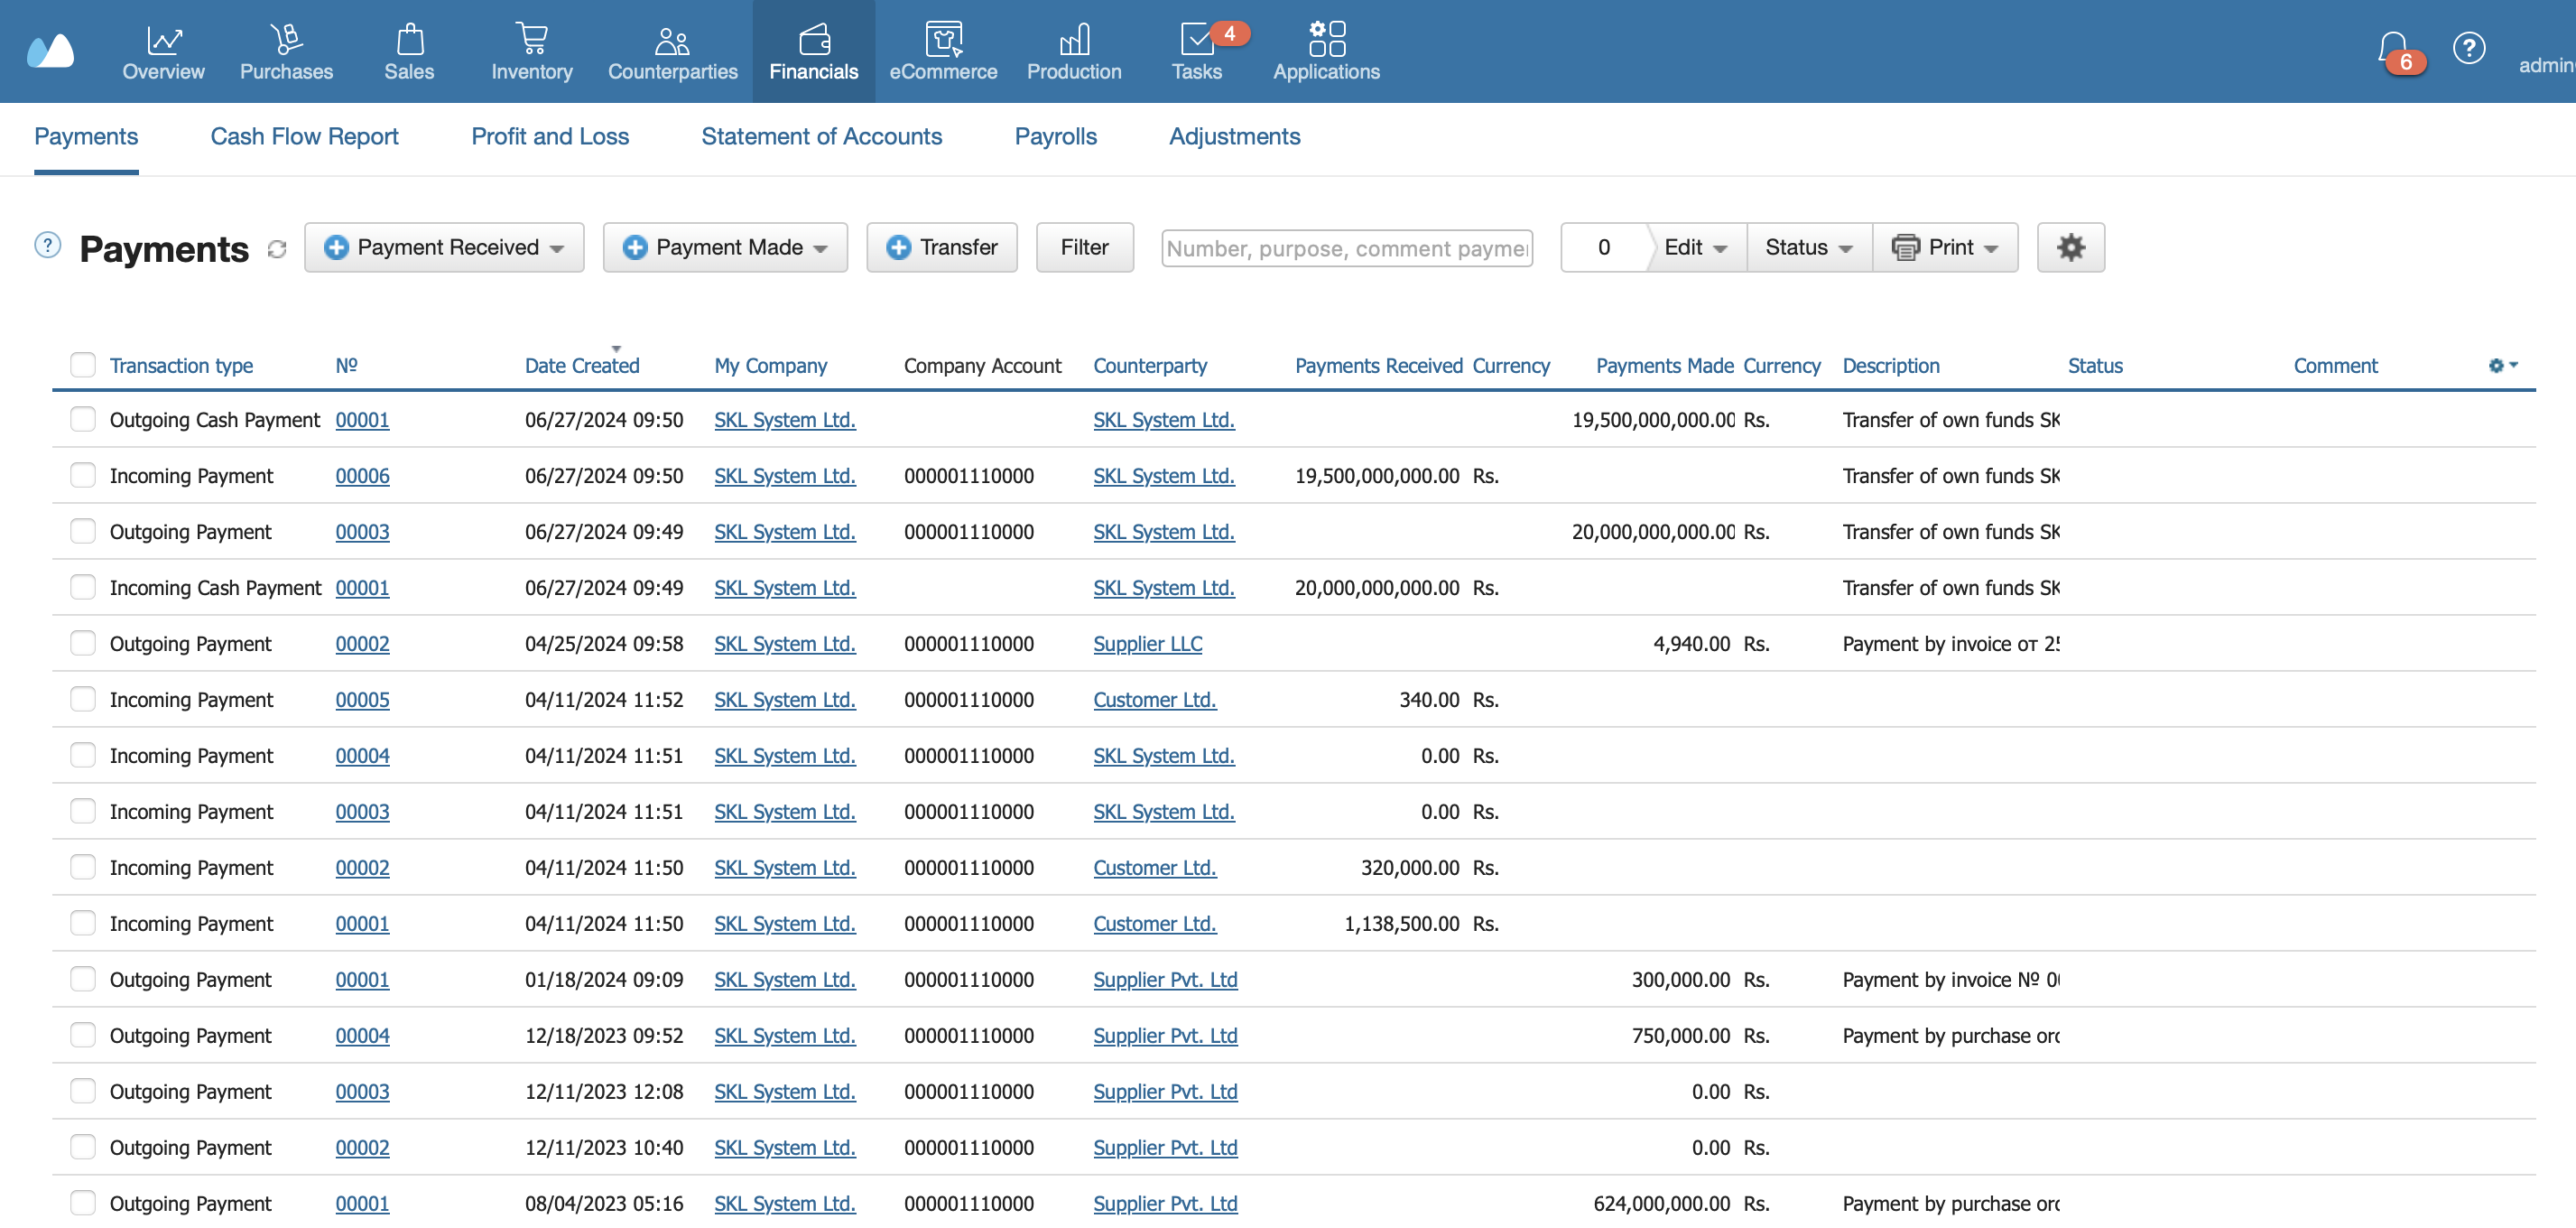Click the Transfer button
2576x1228 pixels.
click(941, 247)
